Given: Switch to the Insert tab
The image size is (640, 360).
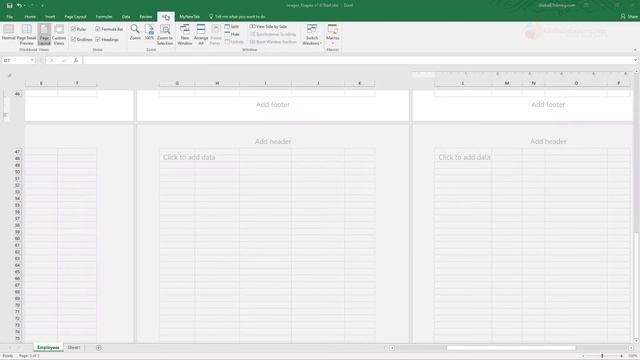Looking at the screenshot, I should tap(50, 17).
